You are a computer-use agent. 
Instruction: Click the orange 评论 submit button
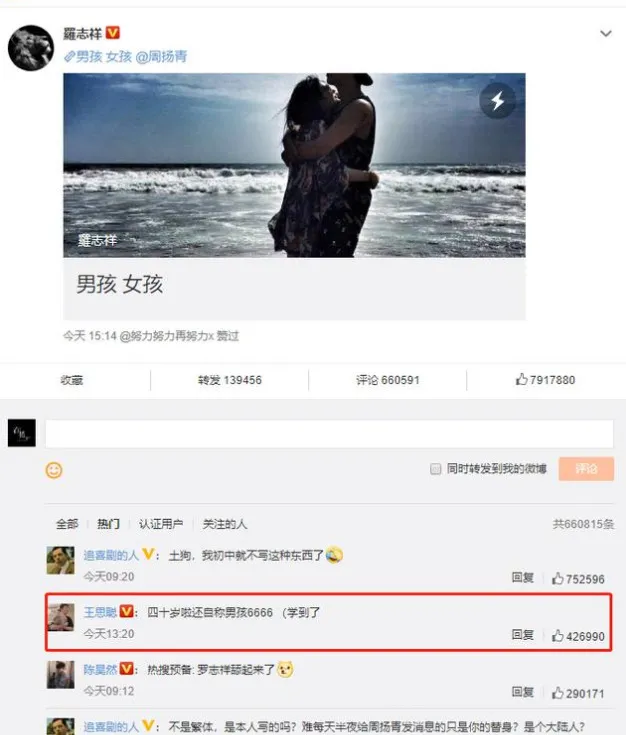(586, 469)
